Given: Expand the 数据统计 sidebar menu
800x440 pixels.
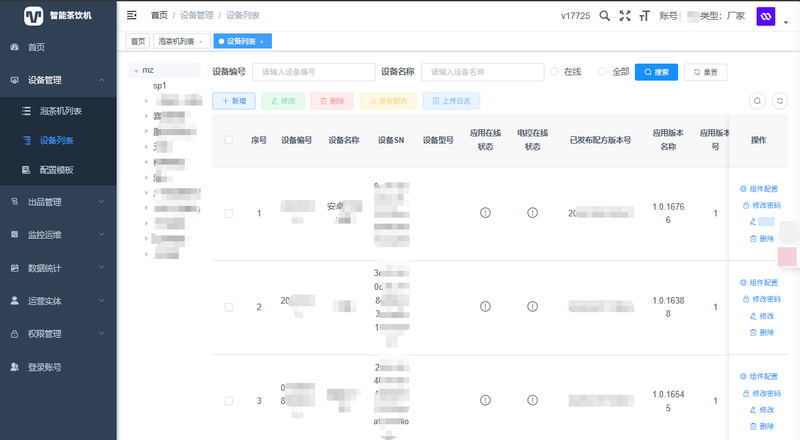Looking at the screenshot, I should coord(58,268).
